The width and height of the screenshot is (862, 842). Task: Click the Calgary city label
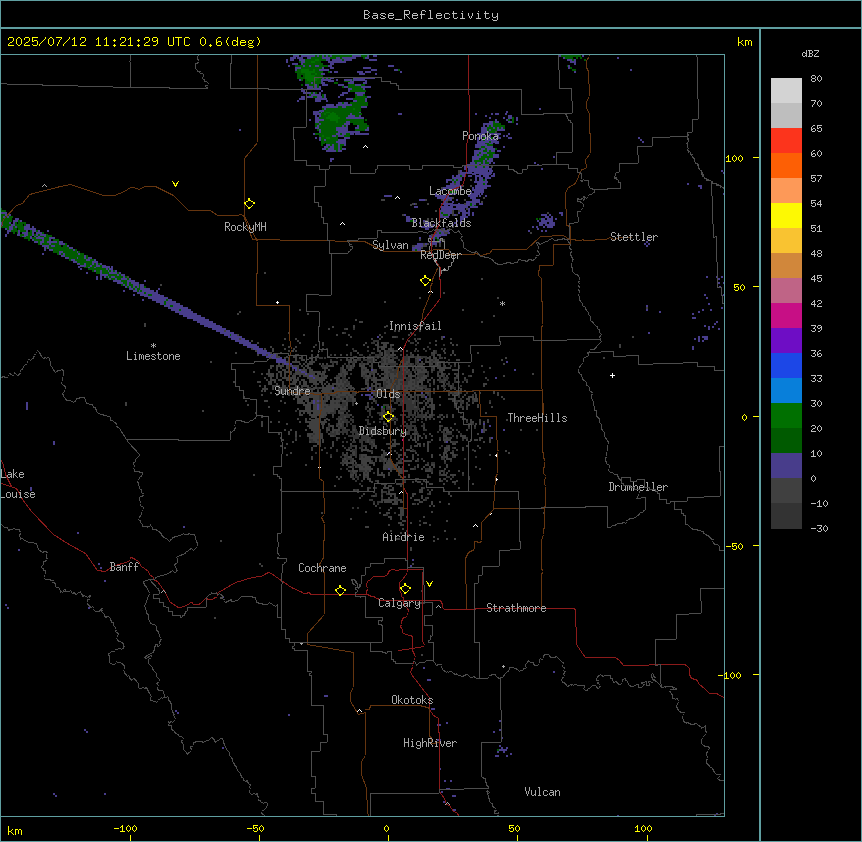click(399, 603)
